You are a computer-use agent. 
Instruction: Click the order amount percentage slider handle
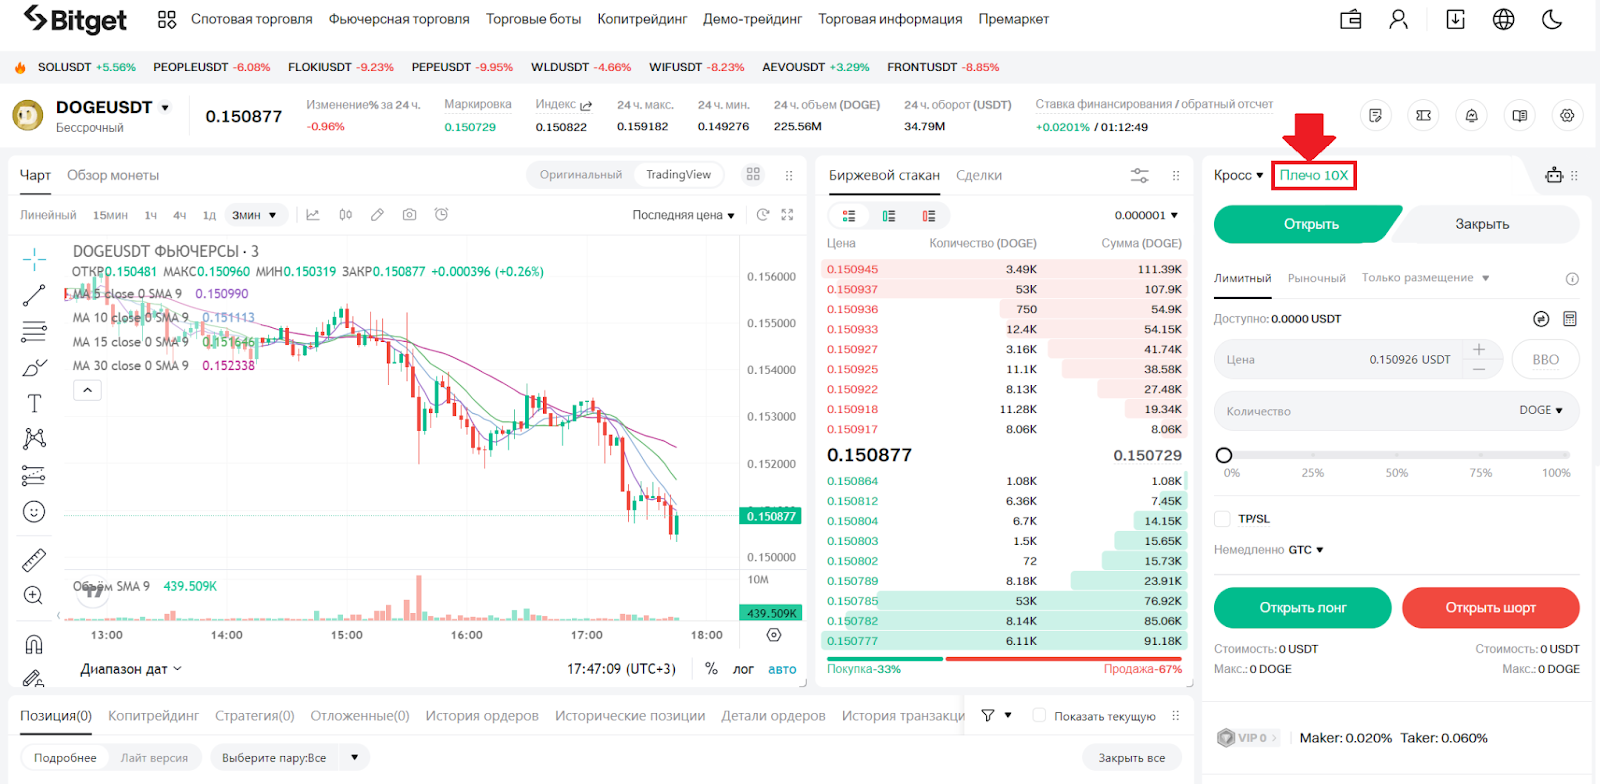coord(1224,456)
